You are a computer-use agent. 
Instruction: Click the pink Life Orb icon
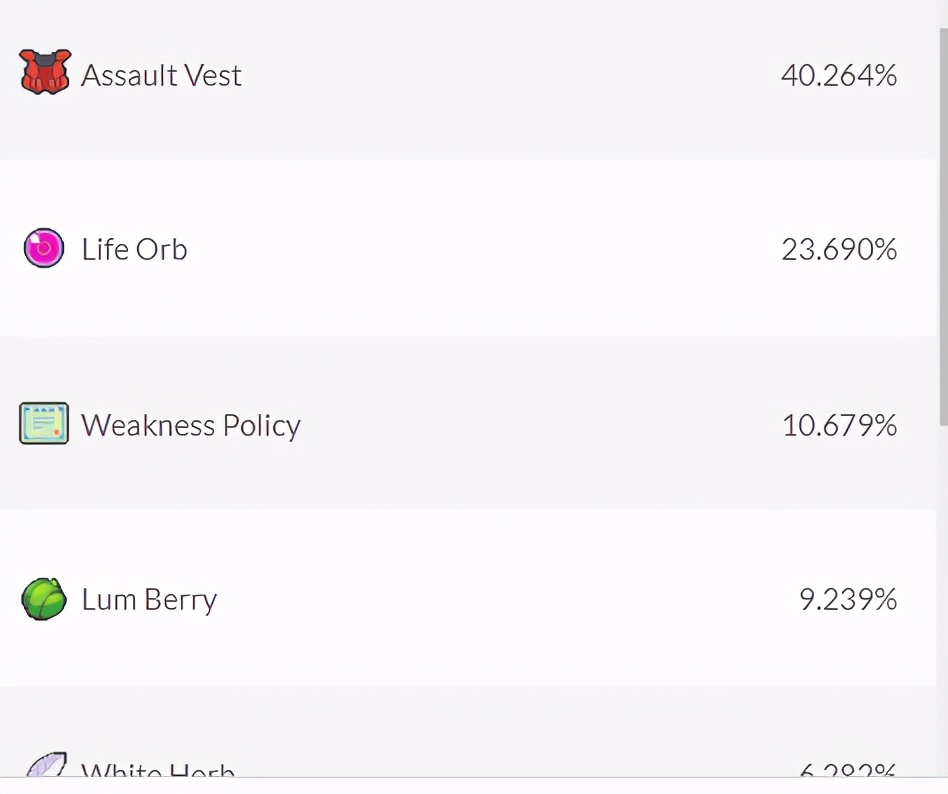tap(44, 248)
